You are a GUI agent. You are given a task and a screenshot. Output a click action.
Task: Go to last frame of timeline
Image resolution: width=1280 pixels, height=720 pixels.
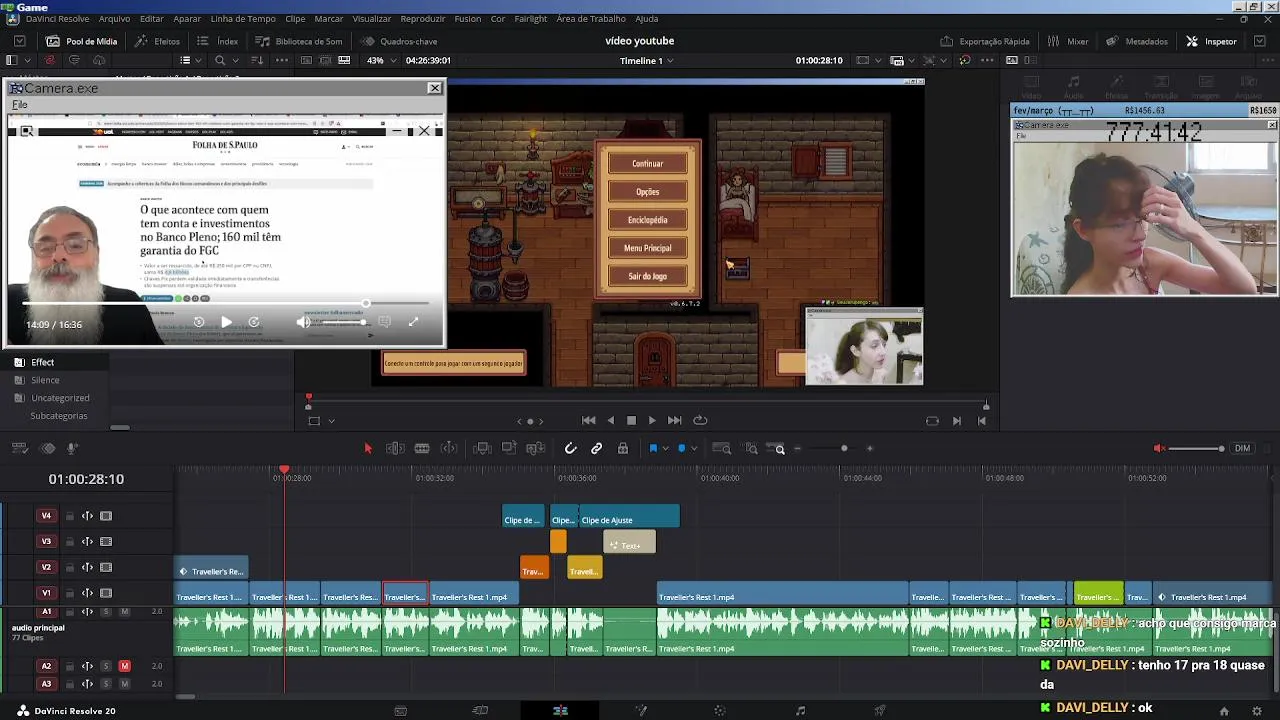tap(674, 421)
